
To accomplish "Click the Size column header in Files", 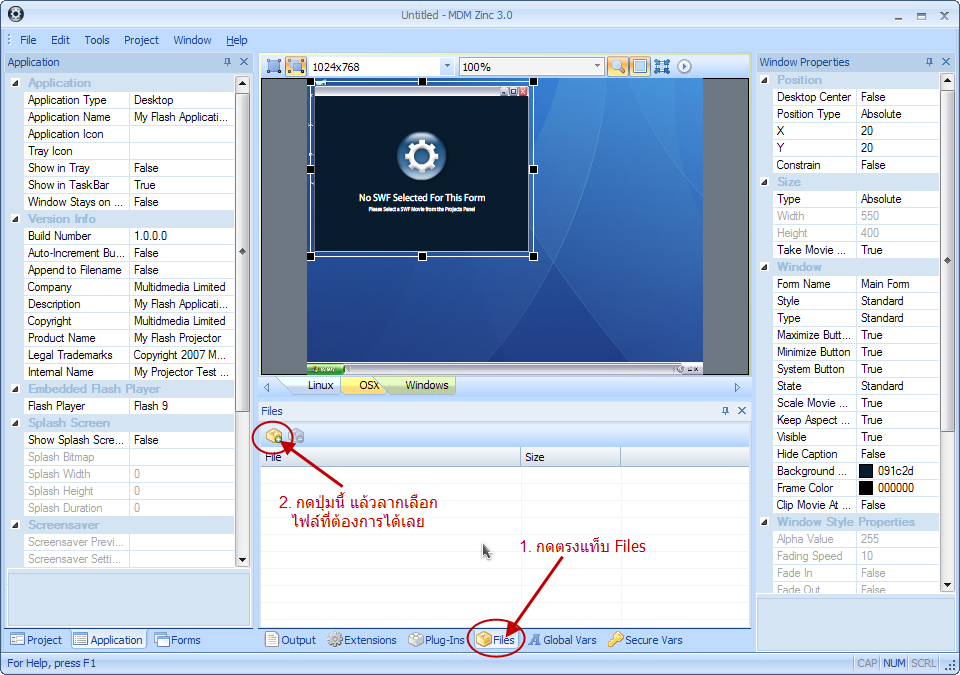I will 571,457.
